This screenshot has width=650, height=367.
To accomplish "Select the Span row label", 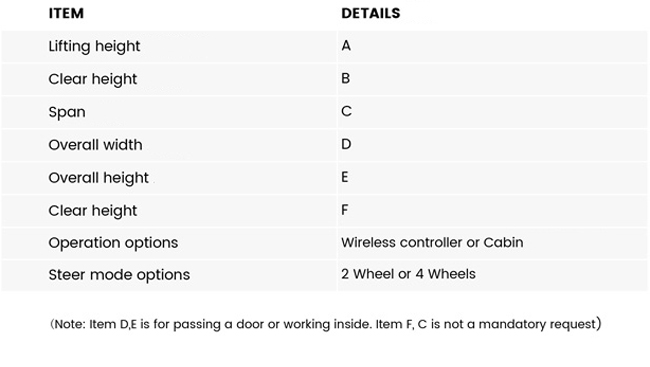I will pos(67,112).
